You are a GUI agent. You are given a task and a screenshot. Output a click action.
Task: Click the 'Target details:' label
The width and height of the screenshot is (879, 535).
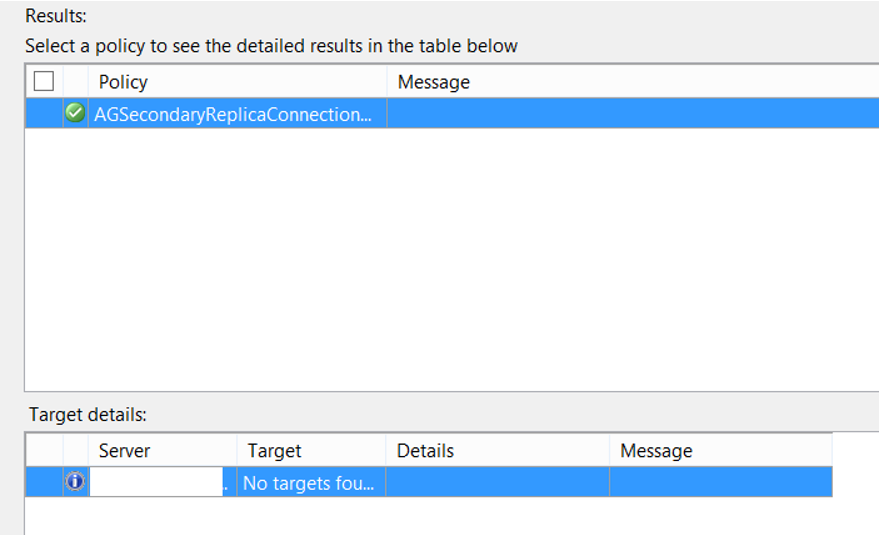pyautogui.click(x=87, y=414)
